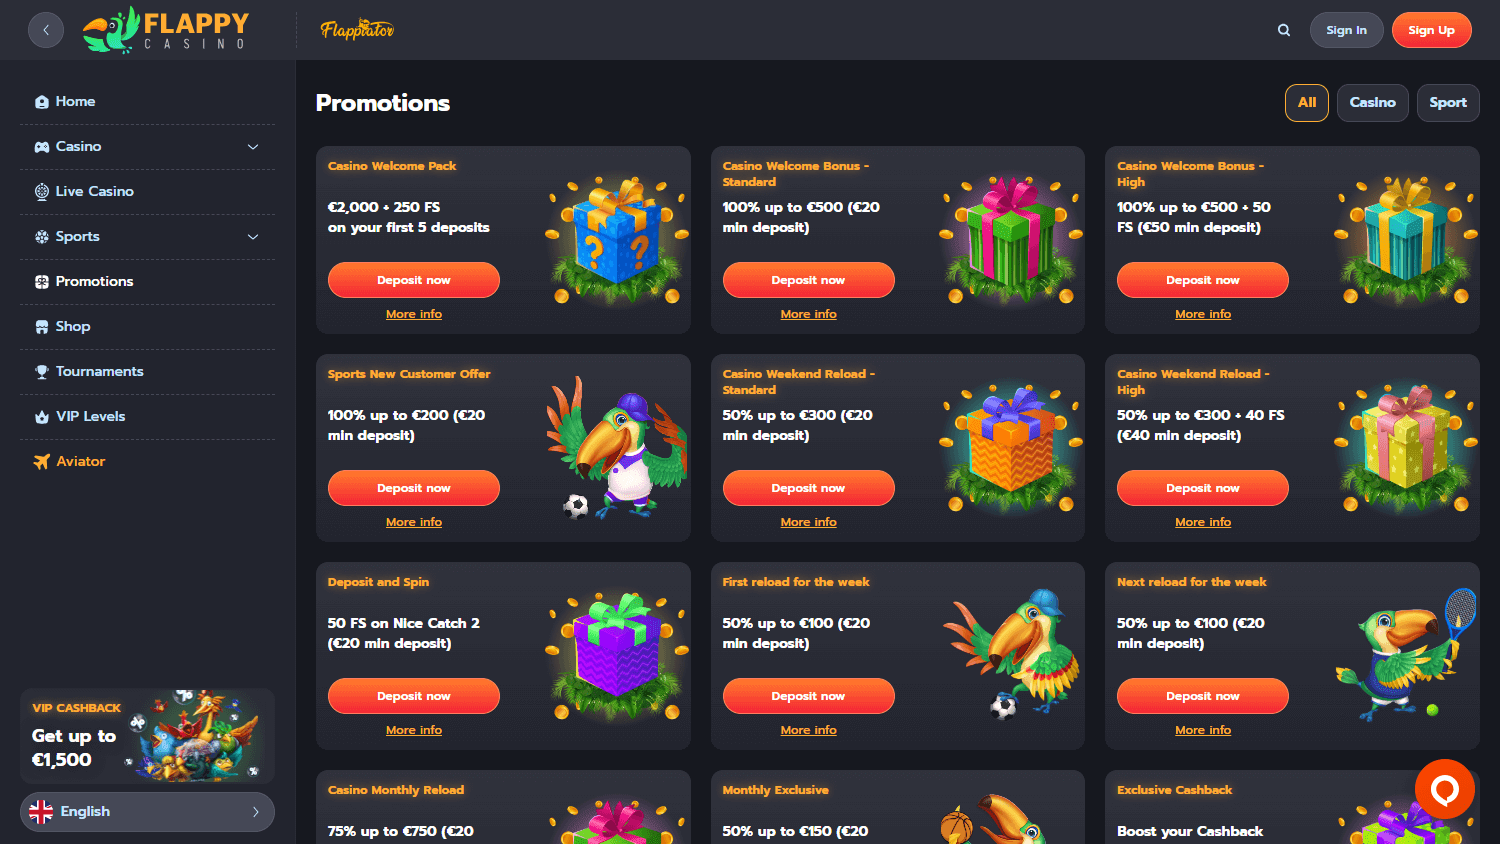Image resolution: width=1500 pixels, height=844 pixels.
Task: Expand the Sports sidebar submenu chevron
Action: [253, 236]
